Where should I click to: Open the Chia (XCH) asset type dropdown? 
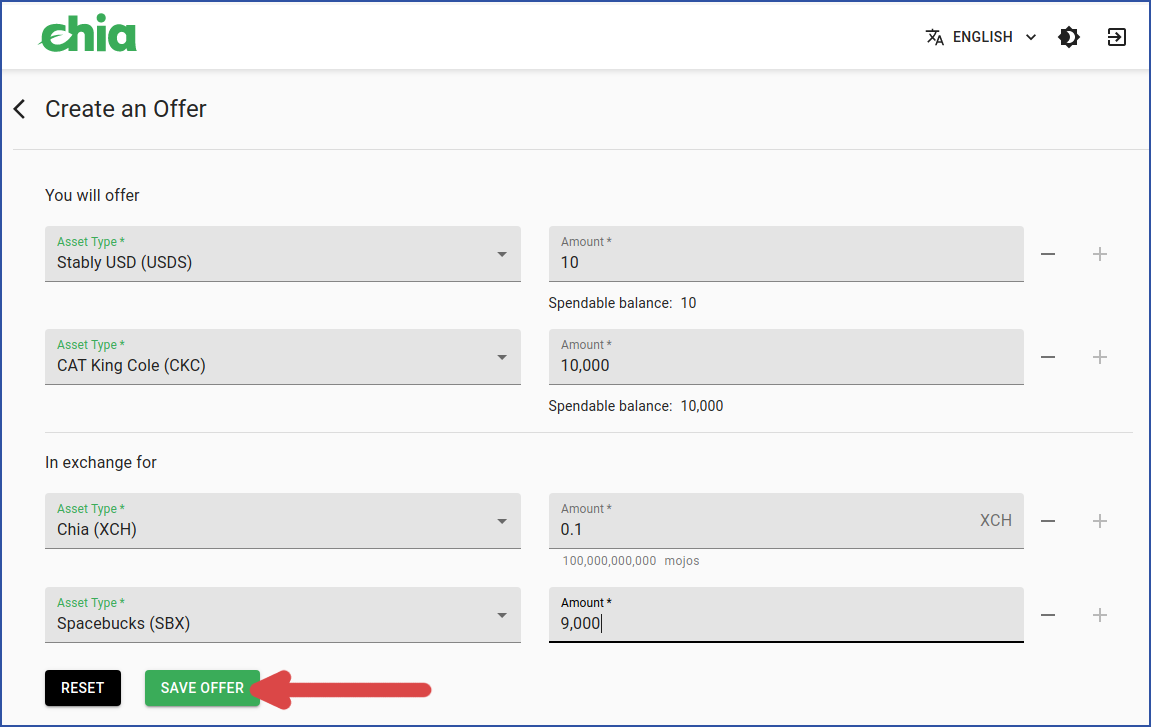pos(283,521)
